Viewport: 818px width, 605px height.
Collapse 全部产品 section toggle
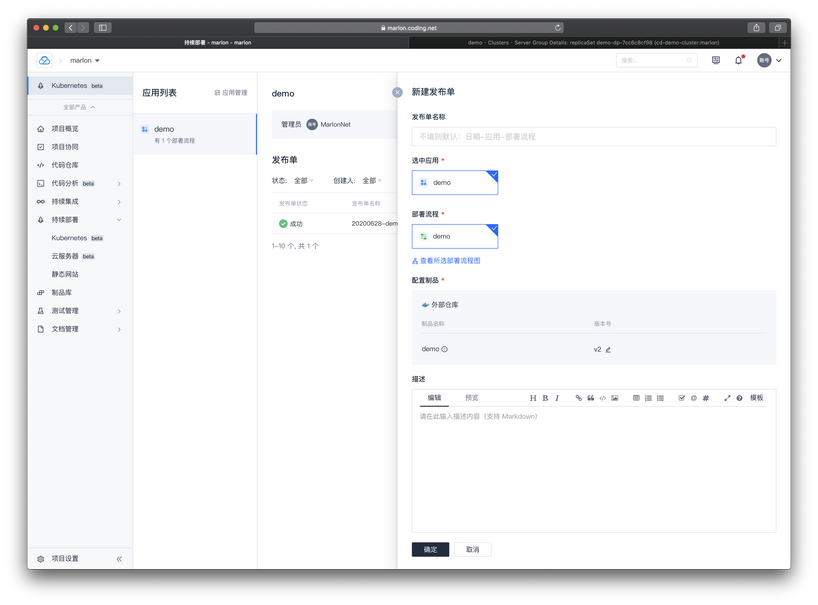coord(79,107)
